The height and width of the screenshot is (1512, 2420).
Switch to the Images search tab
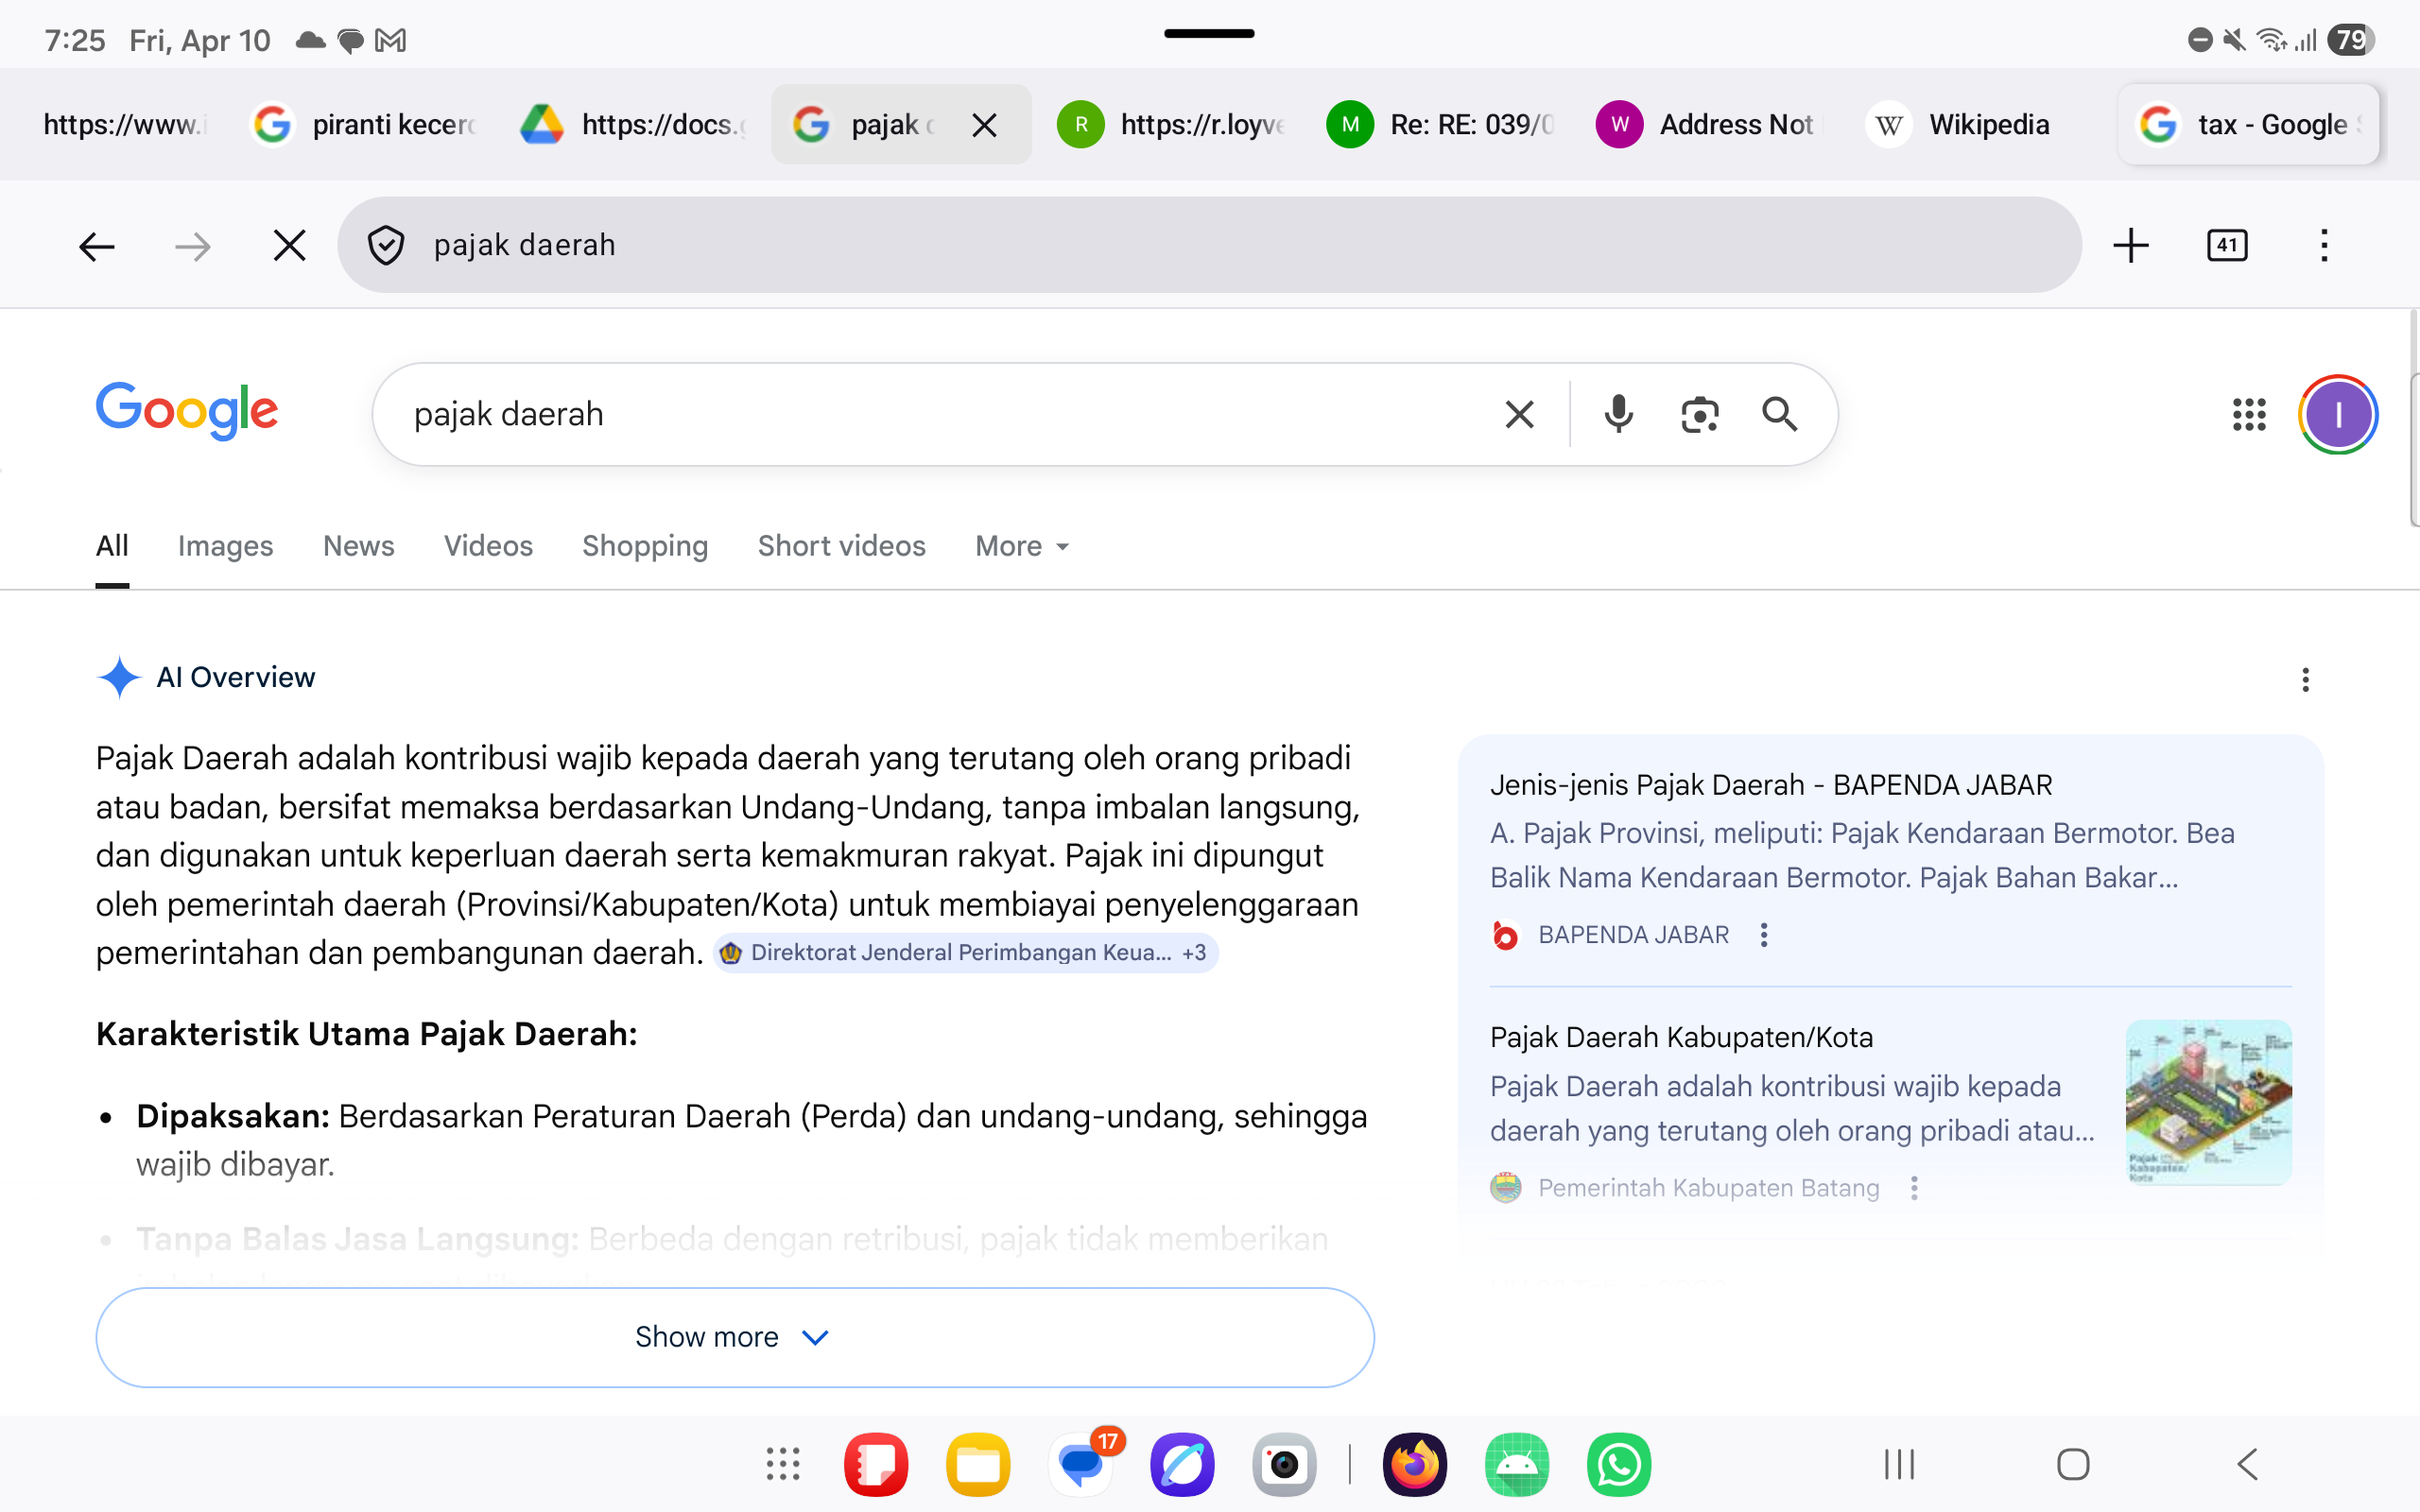pyautogui.click(x=225, y=546)
